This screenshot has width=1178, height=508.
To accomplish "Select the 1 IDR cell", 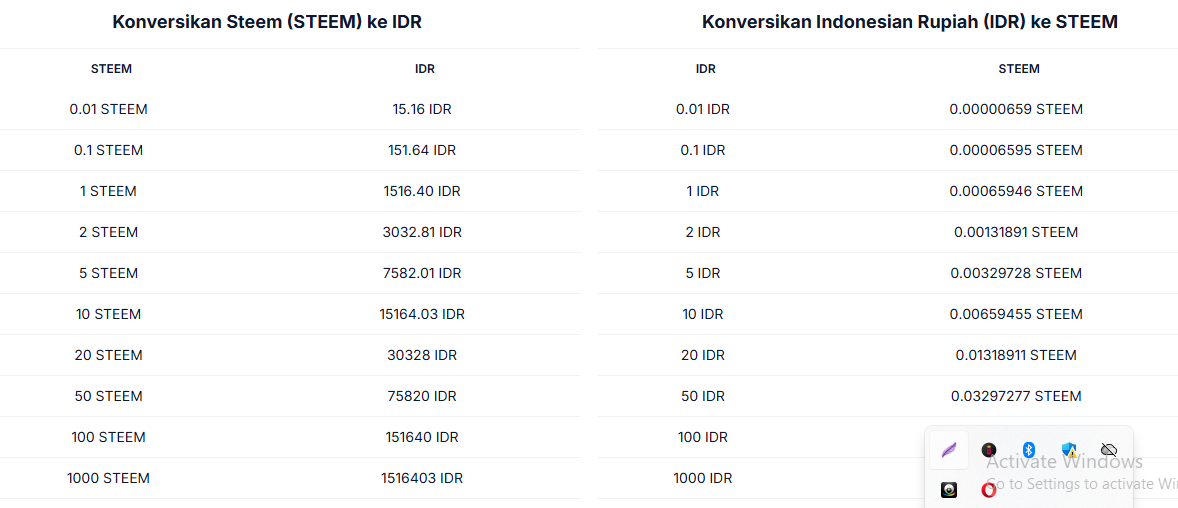I will (702, 191).
